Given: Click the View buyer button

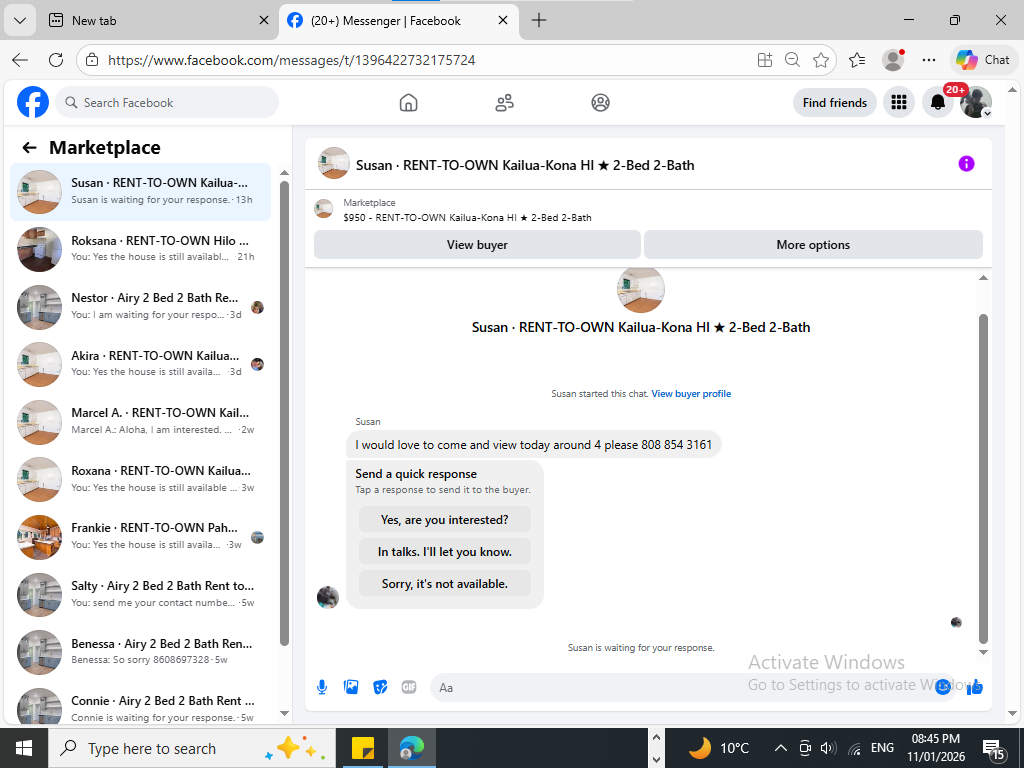Looking at the screenshot, I should [477, 244].
